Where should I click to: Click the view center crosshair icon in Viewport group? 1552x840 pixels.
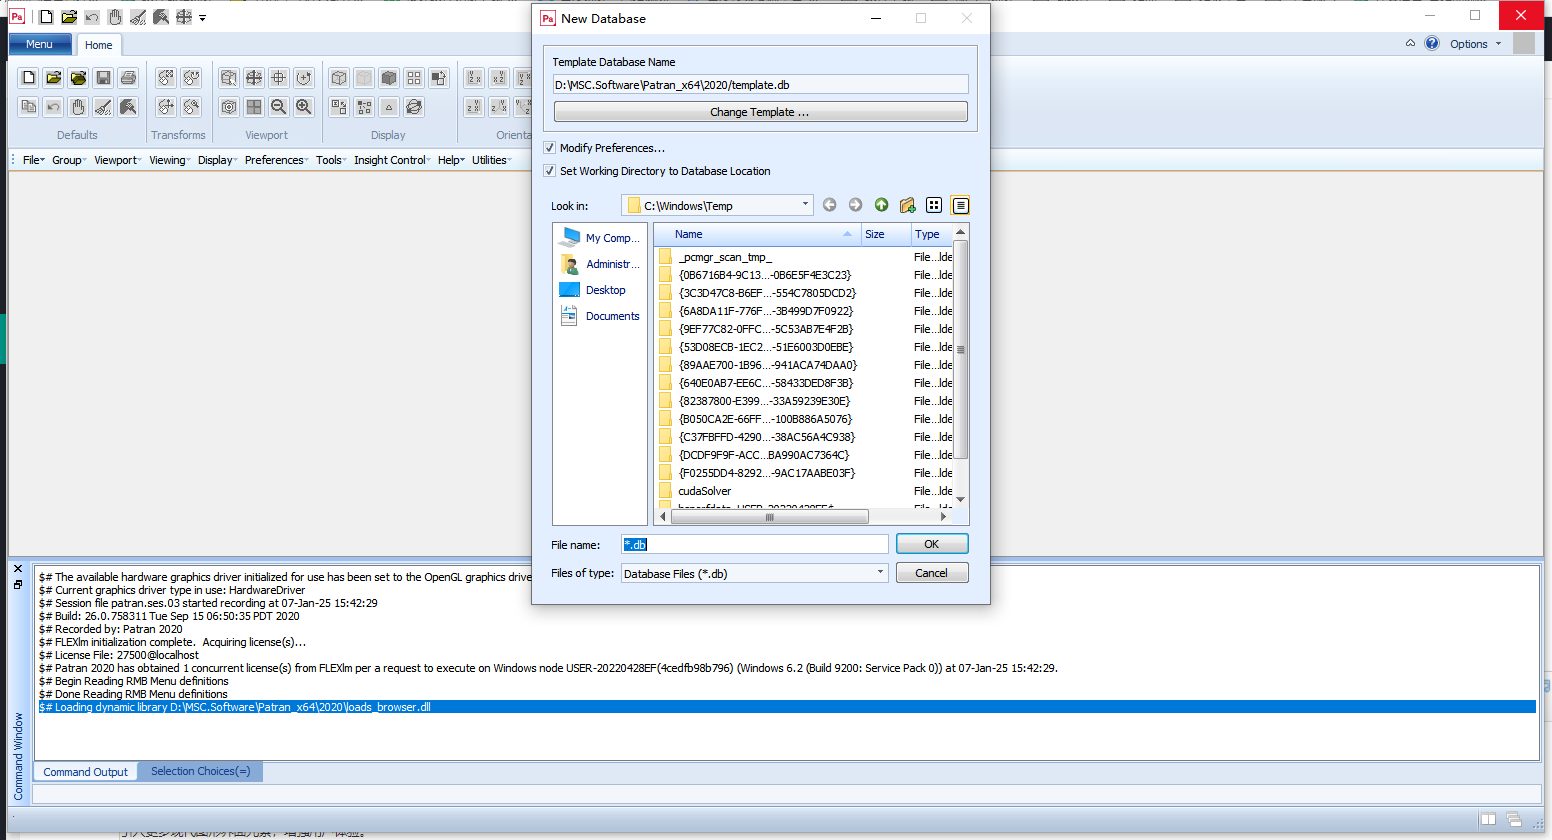tap(279, 78)
